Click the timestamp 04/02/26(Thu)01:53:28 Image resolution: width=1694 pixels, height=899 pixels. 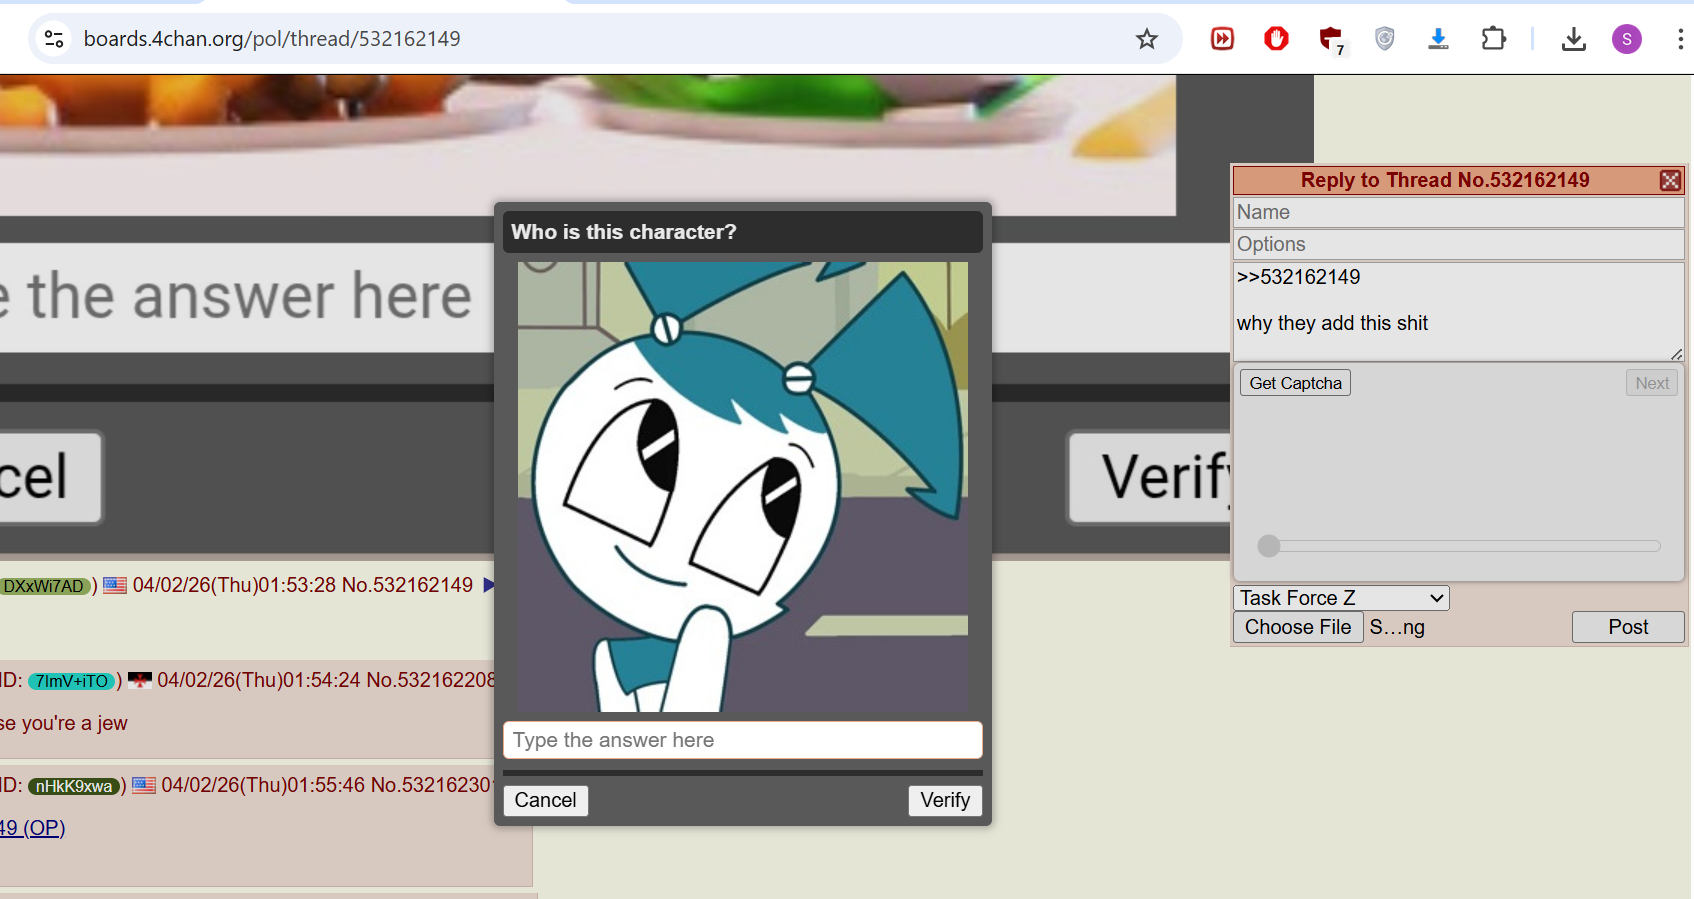pos(234,585)
